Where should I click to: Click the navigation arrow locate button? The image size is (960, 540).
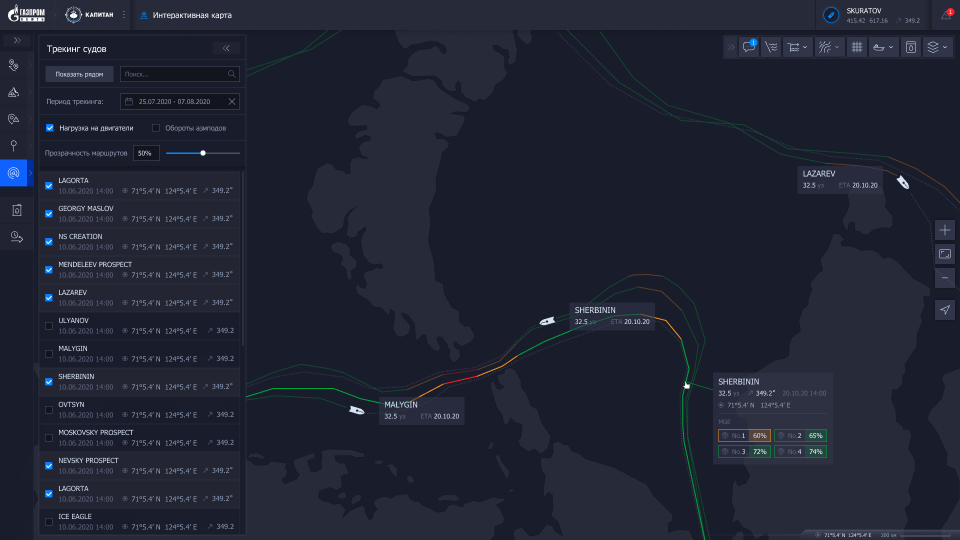[945, 310]
